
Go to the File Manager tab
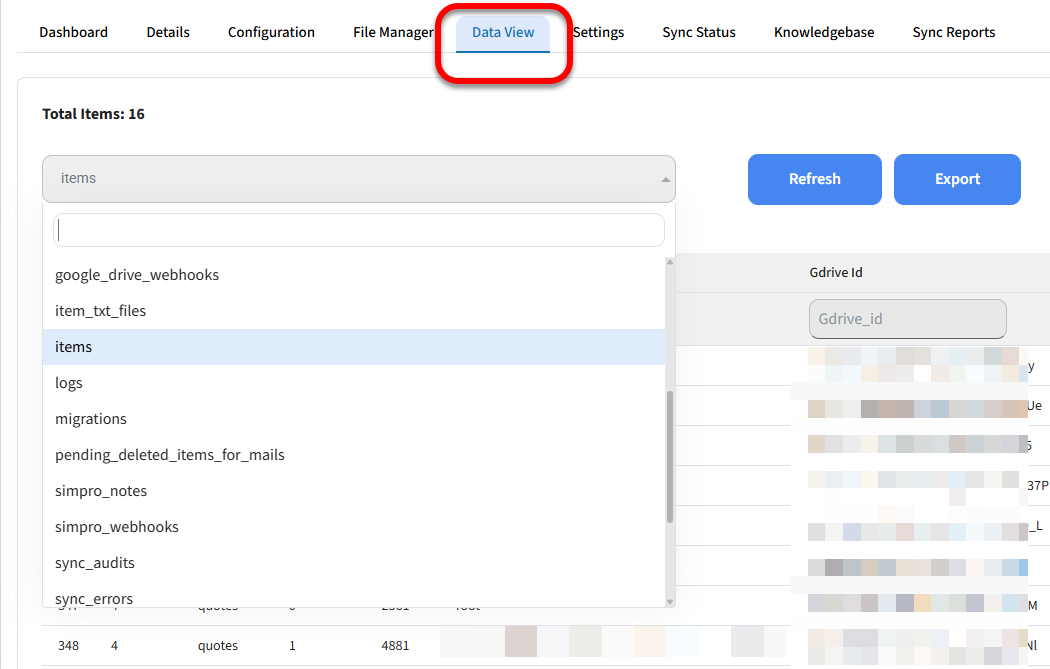click(x=393, y=32)
